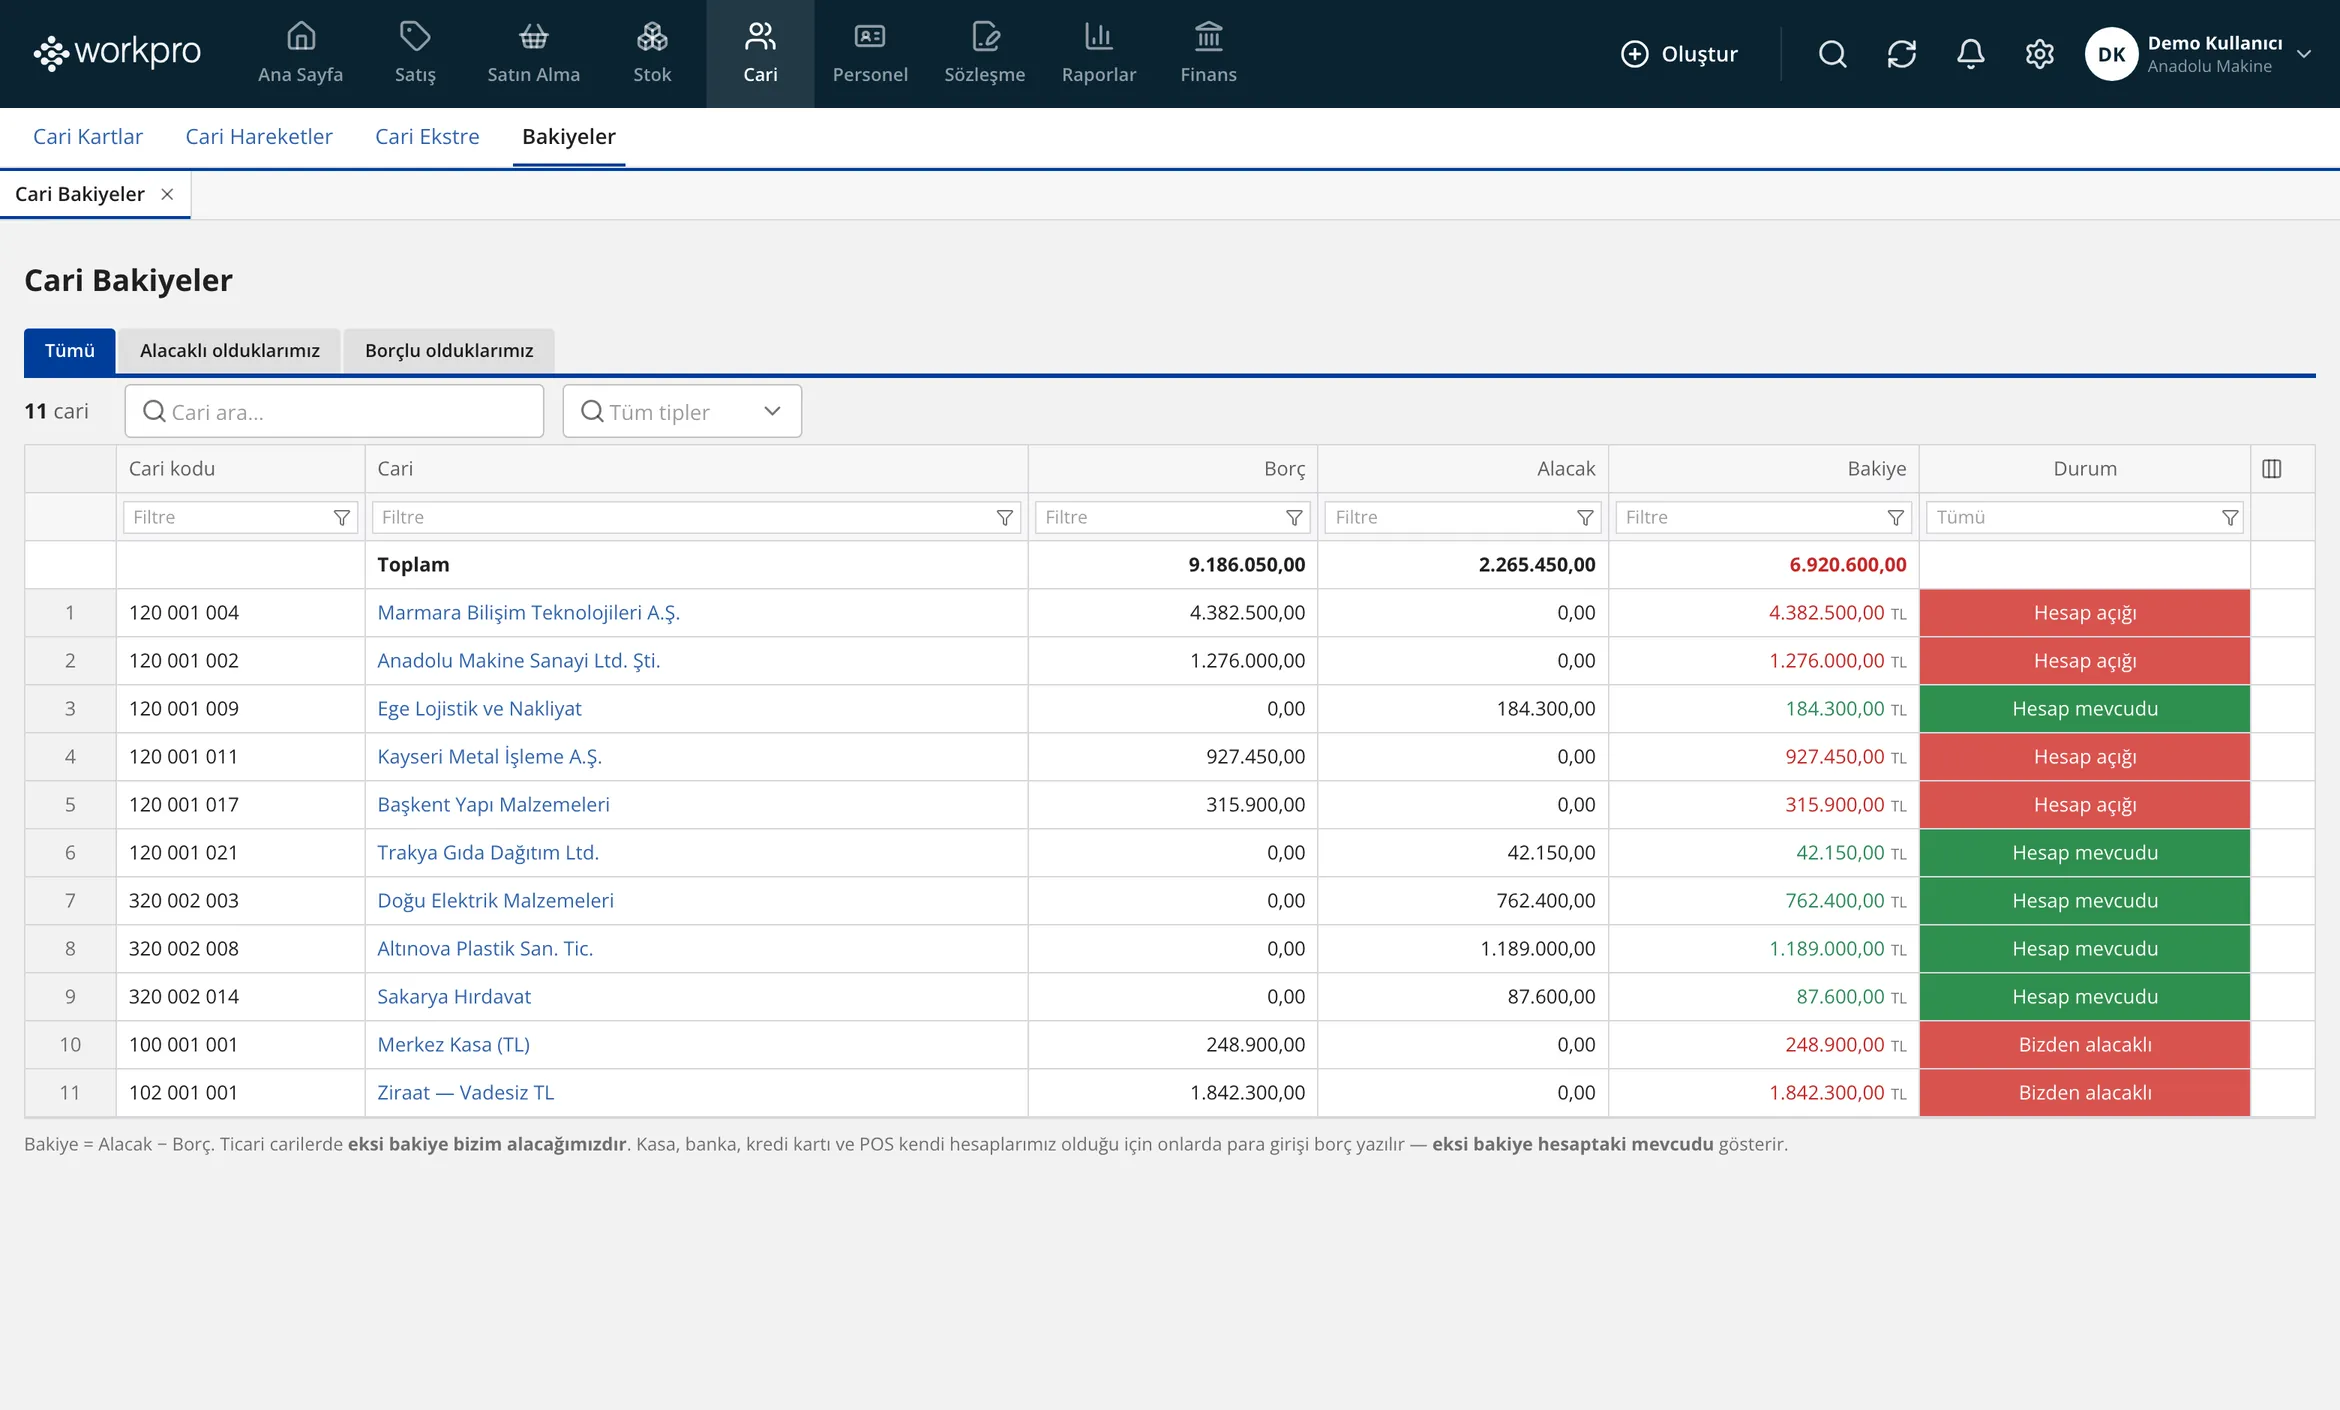This screenshot has height=1410, width=2340.
Task: Open notifications bell
Action: [x=1970, y=54]
